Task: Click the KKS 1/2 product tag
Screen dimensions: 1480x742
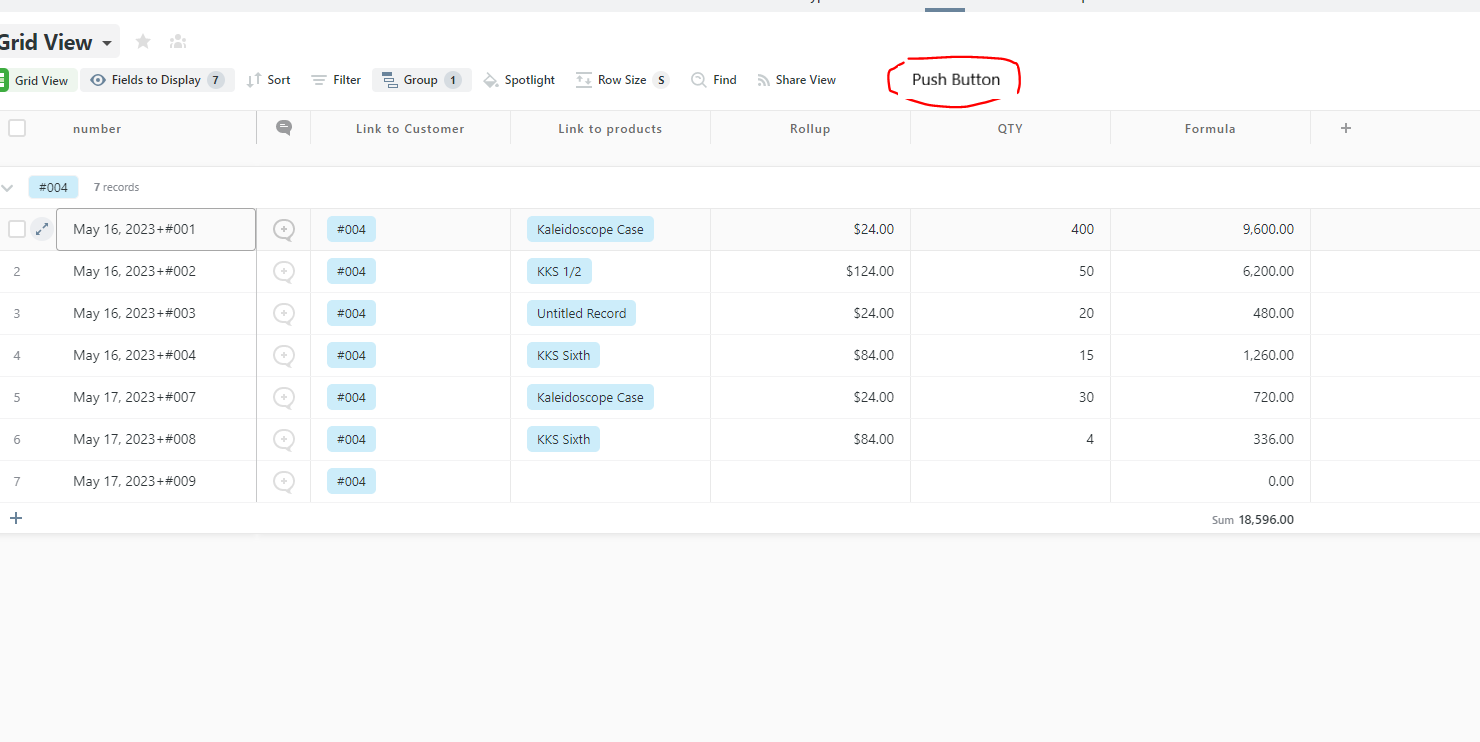Action: point(559,271)
